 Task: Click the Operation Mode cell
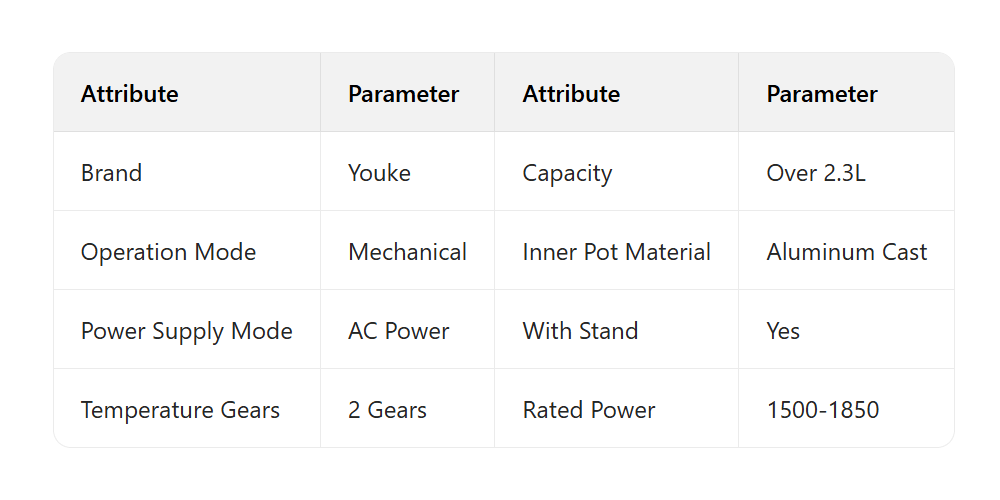click(x=168, y=252)
